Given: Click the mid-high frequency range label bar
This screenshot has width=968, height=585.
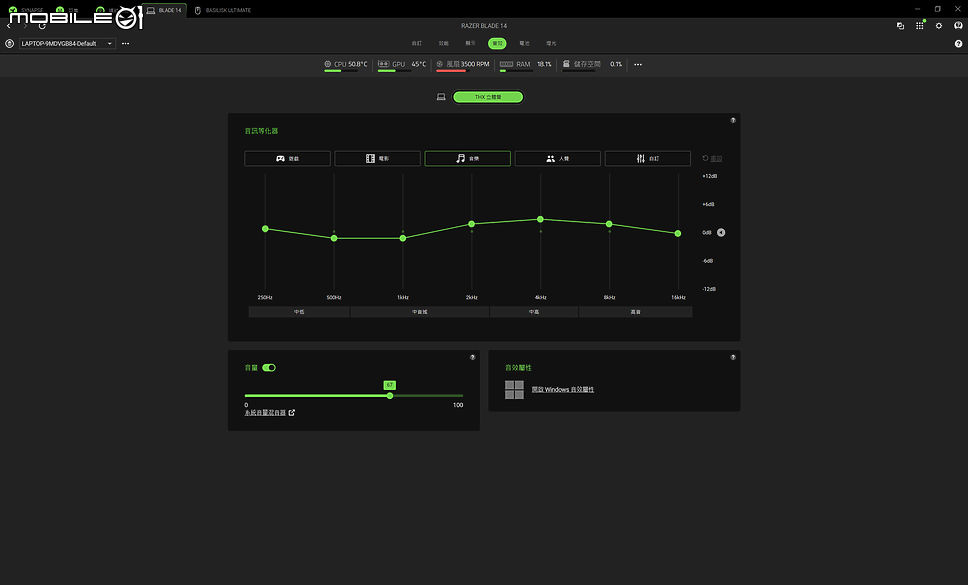Looking at the screenshot, I should click(x=534, y=312).
